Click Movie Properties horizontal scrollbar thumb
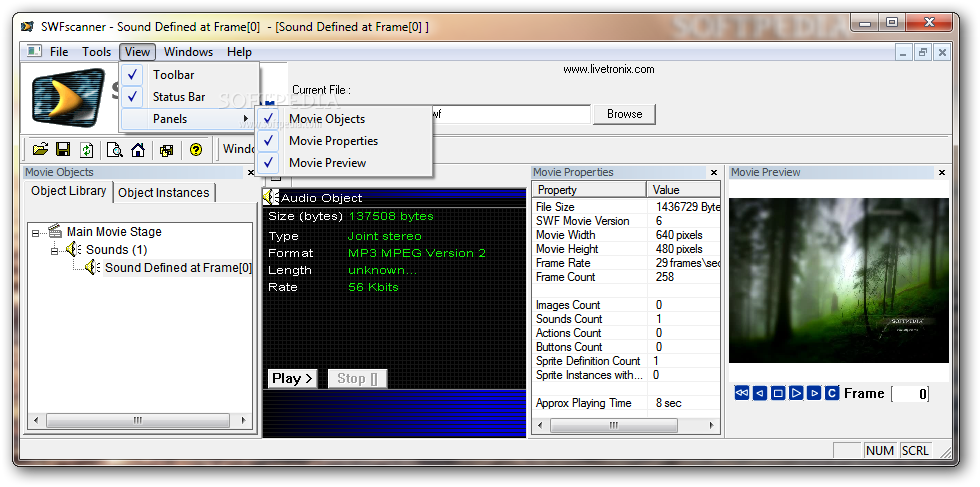Viewport: 980px width, 487px height. (x=614, y=425)
